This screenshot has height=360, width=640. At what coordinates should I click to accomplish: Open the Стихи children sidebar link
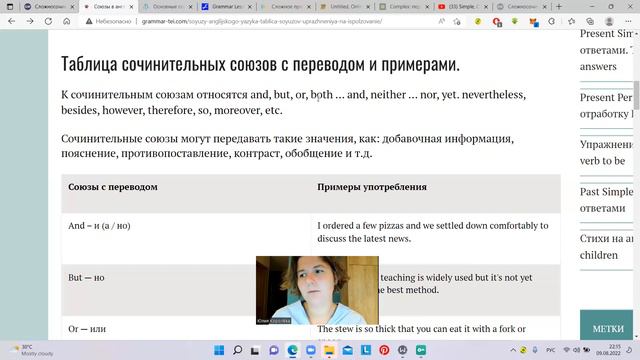click(x=607, y=247)
